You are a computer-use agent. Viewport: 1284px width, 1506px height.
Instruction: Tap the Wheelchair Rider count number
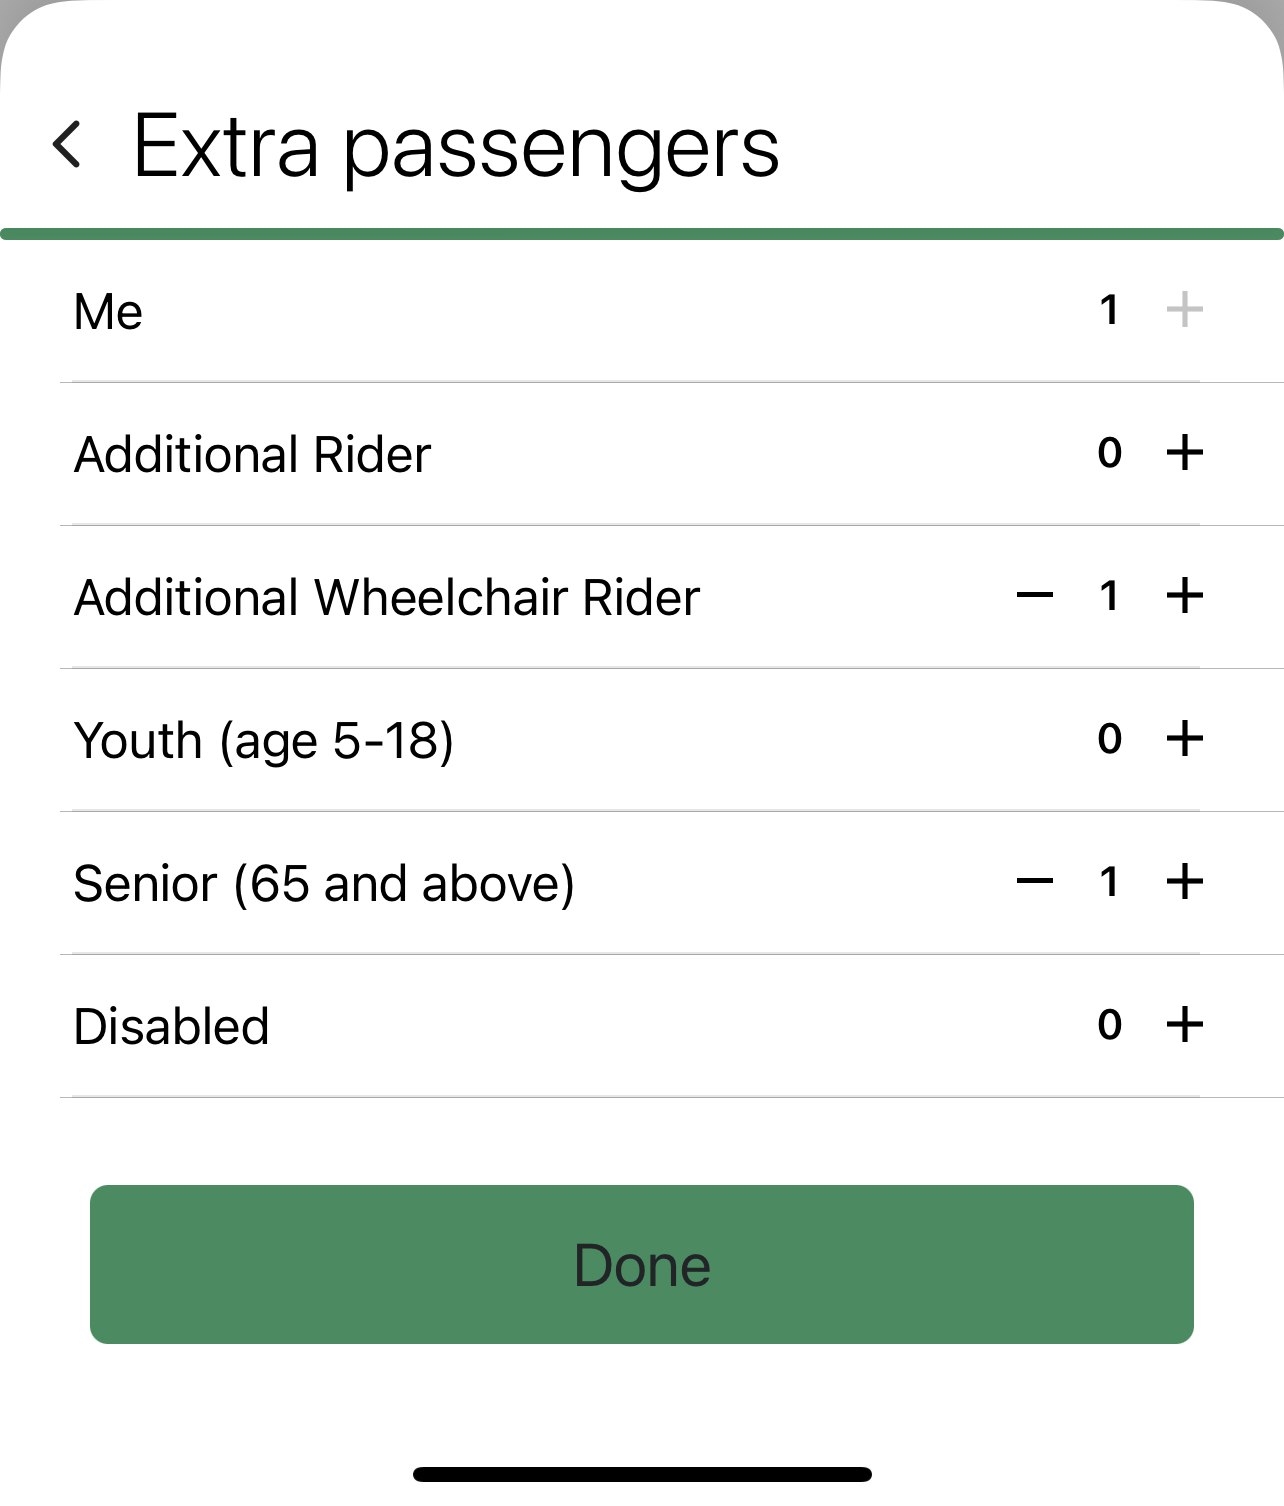tap(1109, 596)
